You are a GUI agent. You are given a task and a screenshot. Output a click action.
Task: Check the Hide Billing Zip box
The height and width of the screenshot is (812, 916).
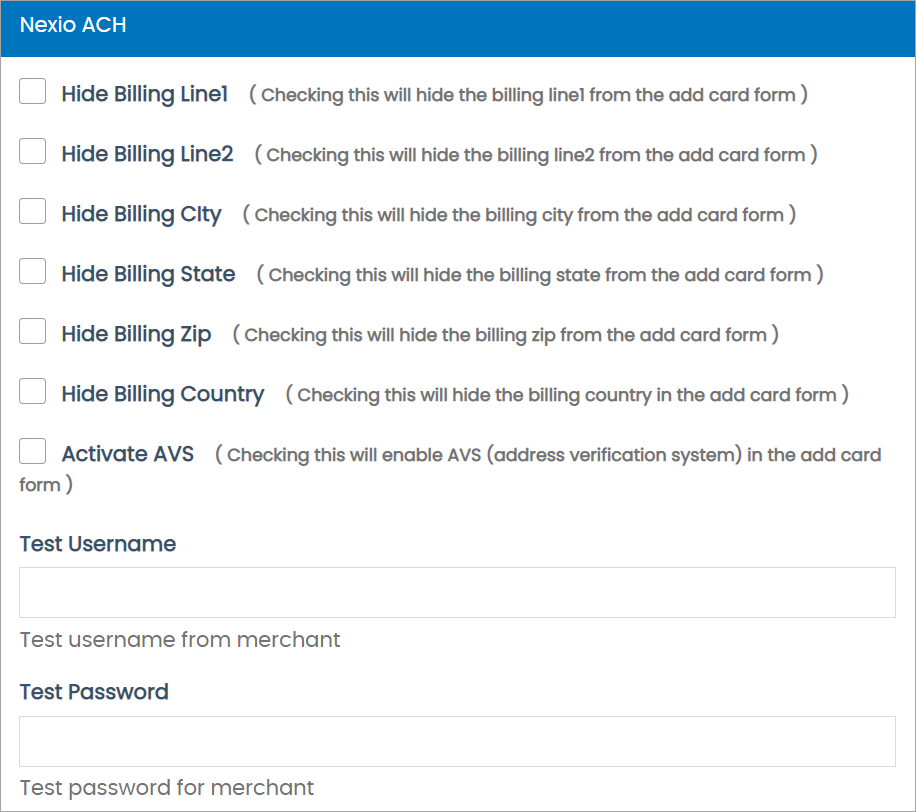(31, 331)
